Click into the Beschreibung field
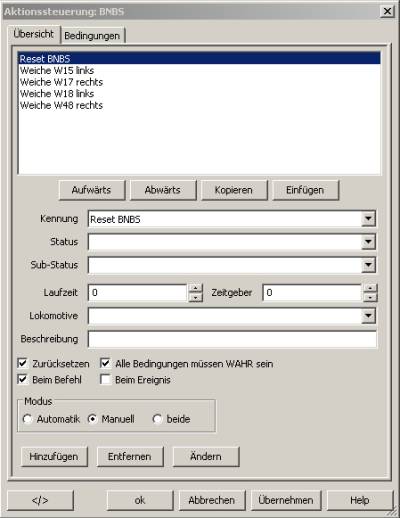The height and width of the screenshot is (518, 400). pyautogui.click(x=232, y=339)
